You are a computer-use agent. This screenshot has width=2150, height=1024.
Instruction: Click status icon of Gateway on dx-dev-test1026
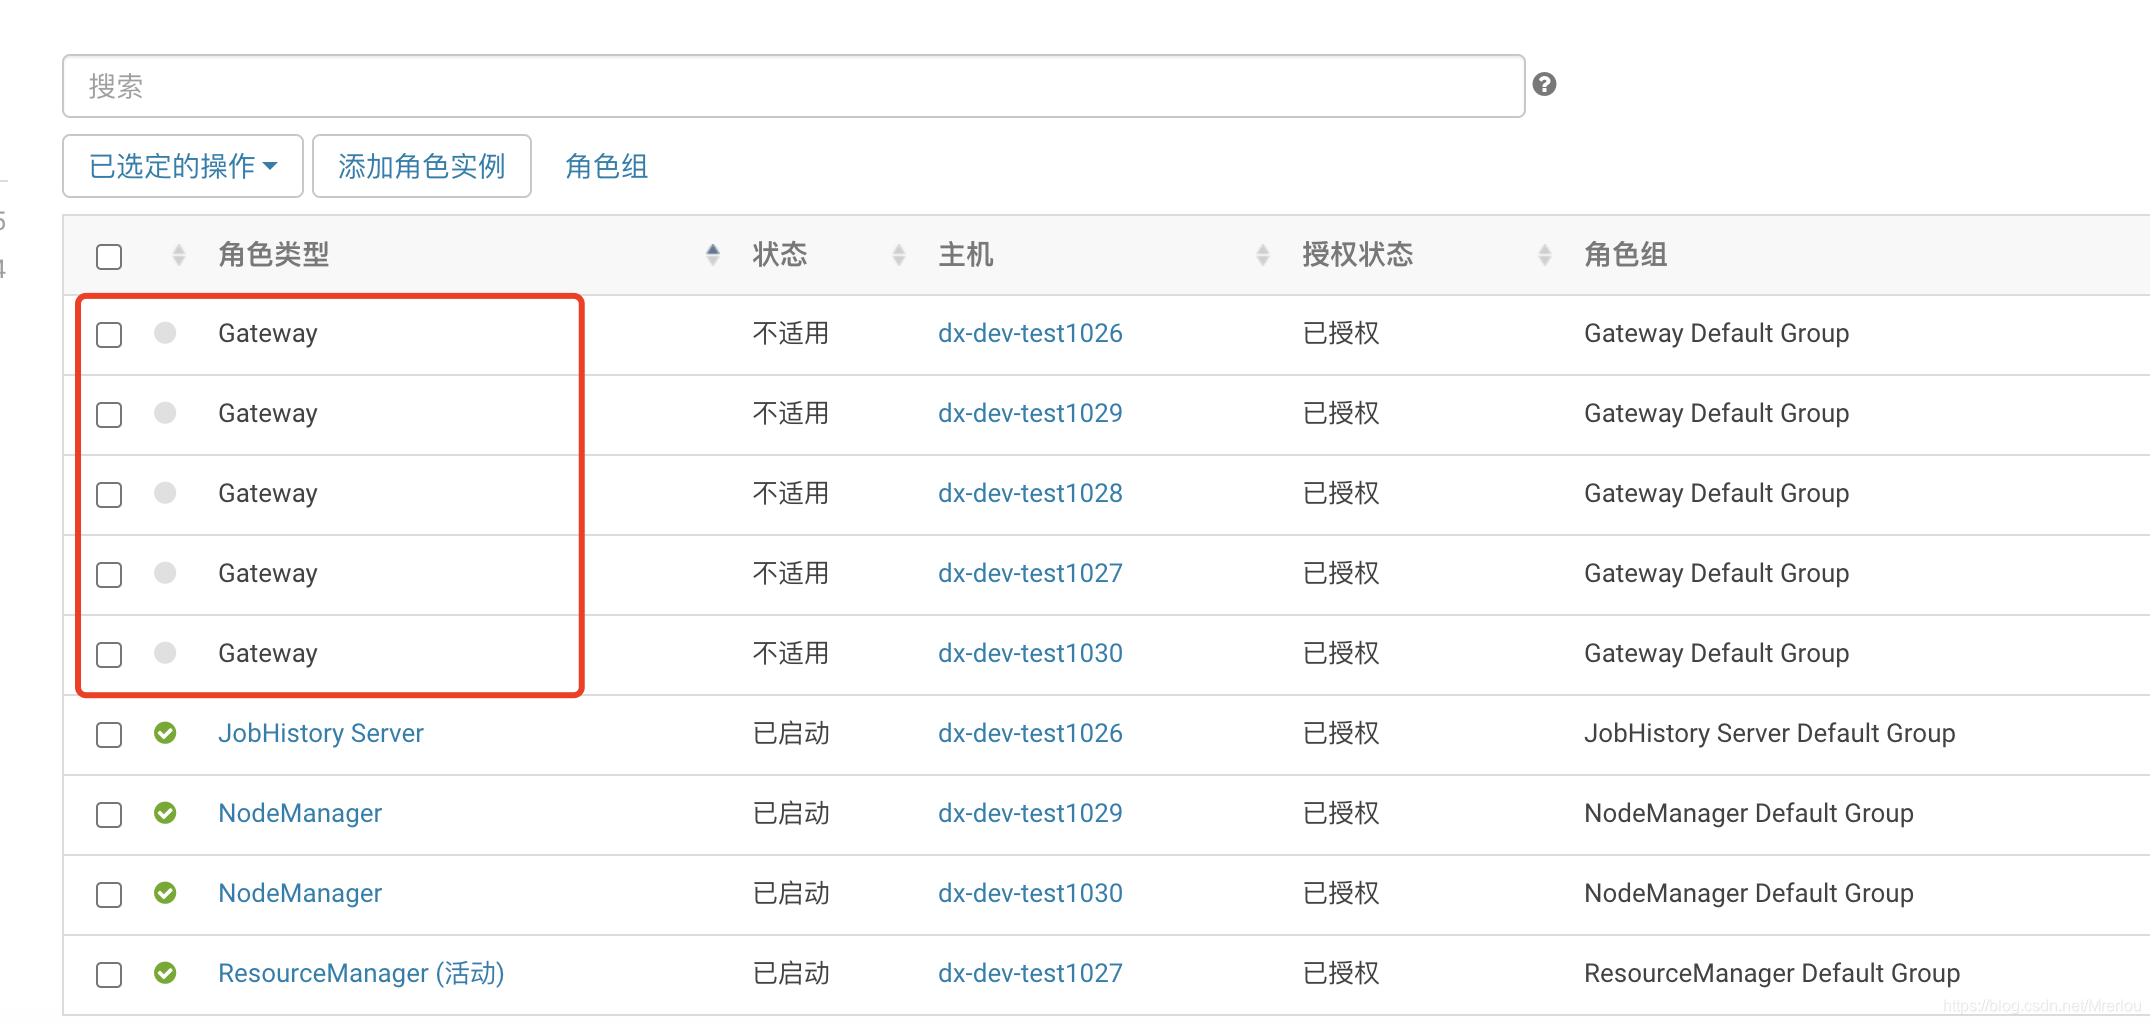pos(166,333)
